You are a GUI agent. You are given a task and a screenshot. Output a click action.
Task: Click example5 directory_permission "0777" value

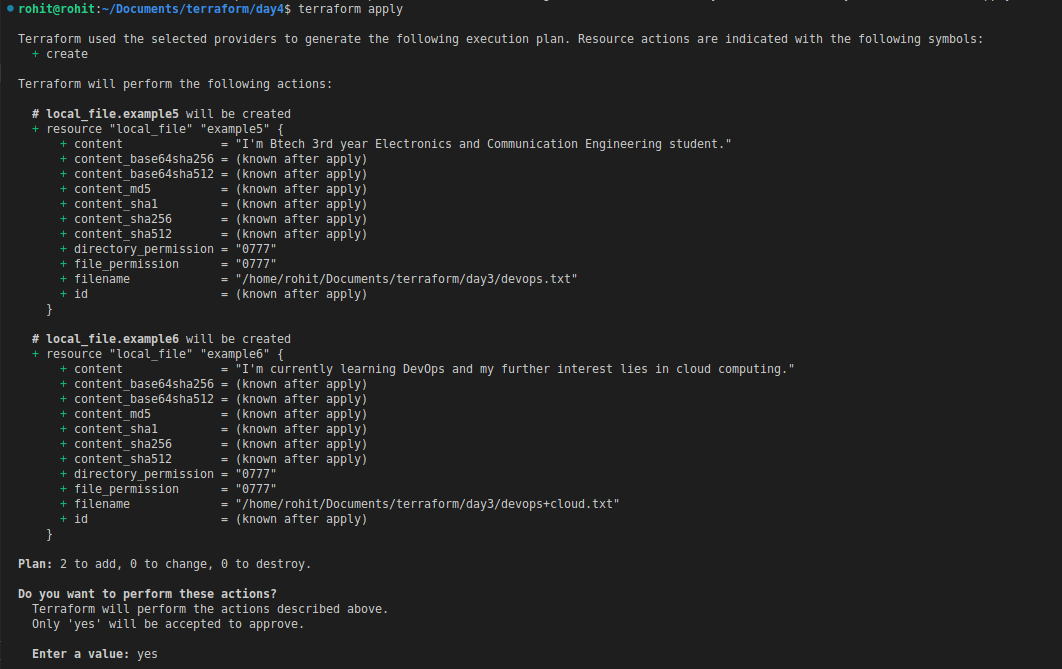[256, 249]
